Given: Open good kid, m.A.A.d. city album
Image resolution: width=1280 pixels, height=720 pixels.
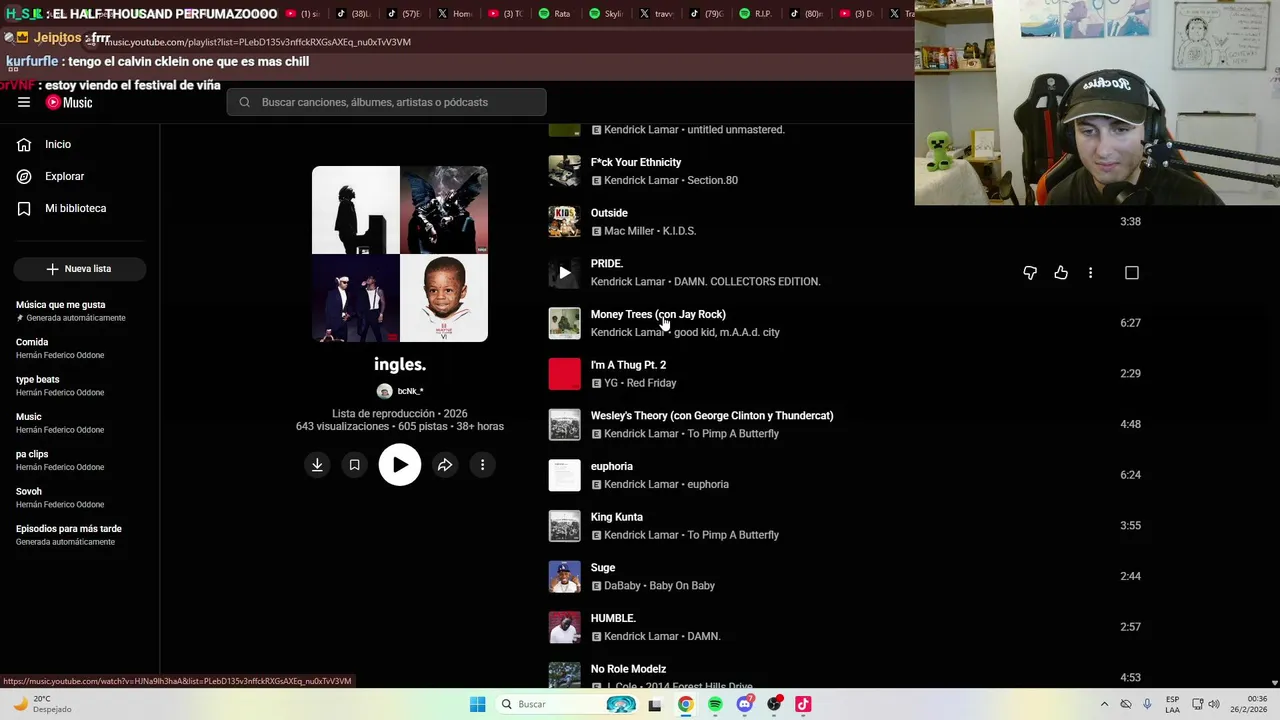Looking at the screenshot, I should tap(727, 332).
